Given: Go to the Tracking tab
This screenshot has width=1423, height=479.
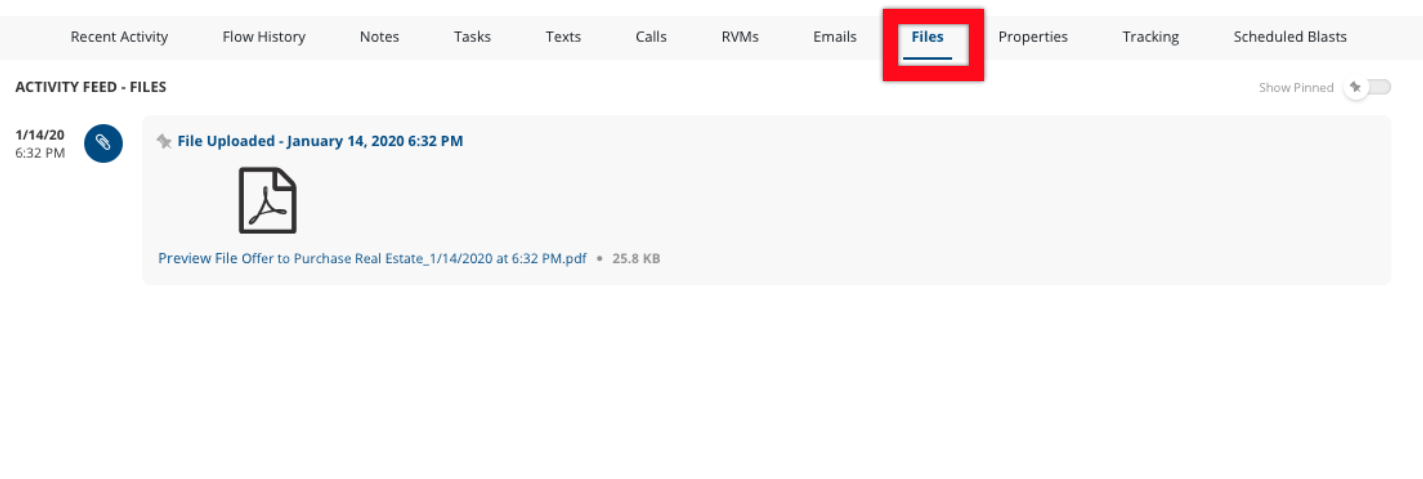Looking at the screenshot, I should pyautogui.click(x=1150, y=37).
